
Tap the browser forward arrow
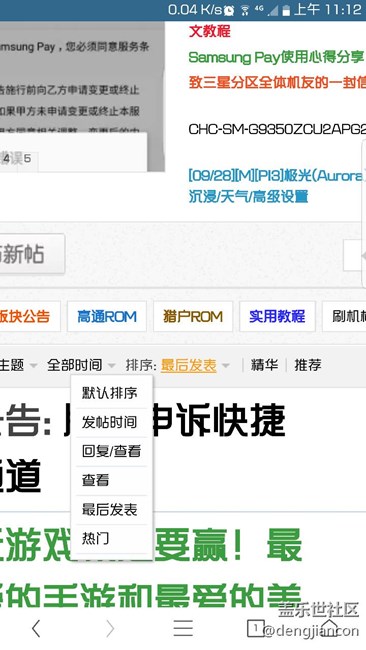[x=110, y=628]
